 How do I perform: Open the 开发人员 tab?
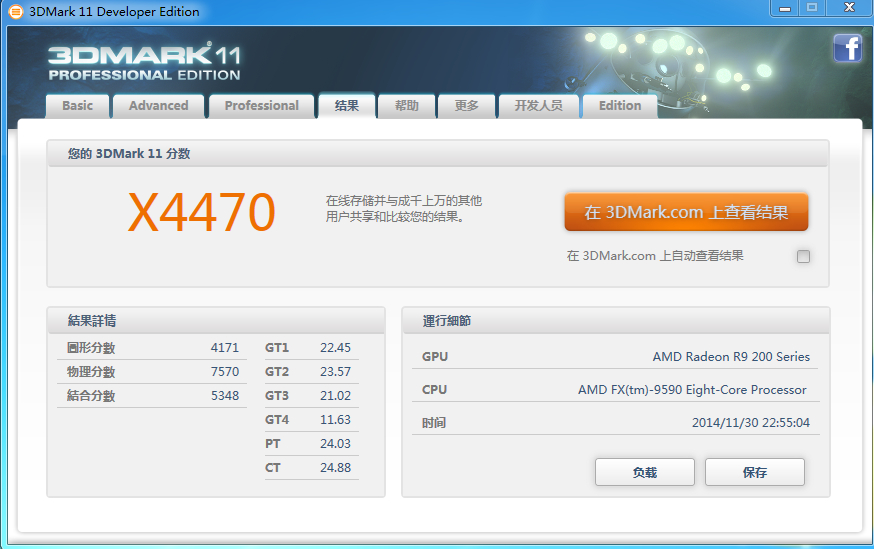[538, 106]
